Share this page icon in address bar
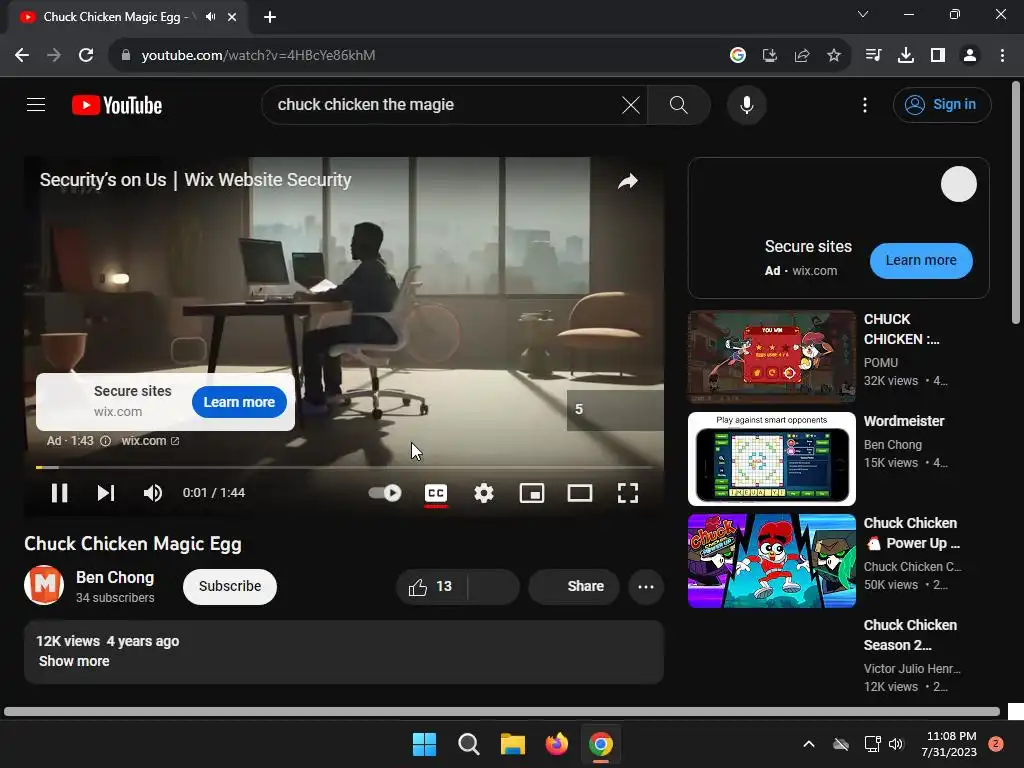The image size is (1024, 768). tap(801, 56)
